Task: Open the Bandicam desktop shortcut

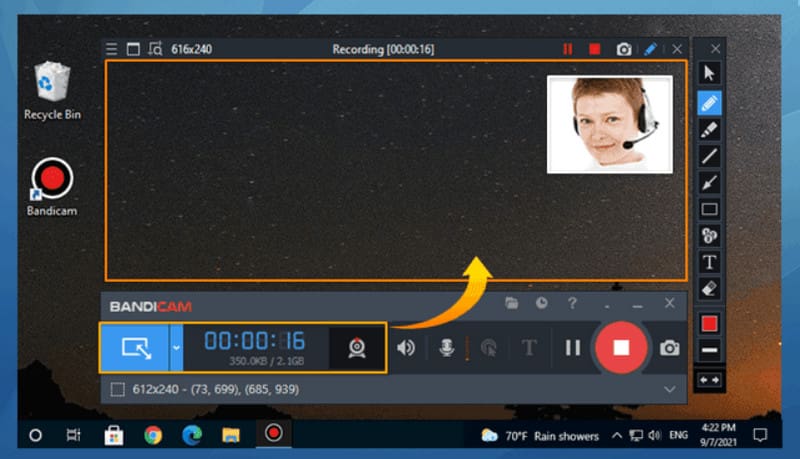Action: click(52, 187)
